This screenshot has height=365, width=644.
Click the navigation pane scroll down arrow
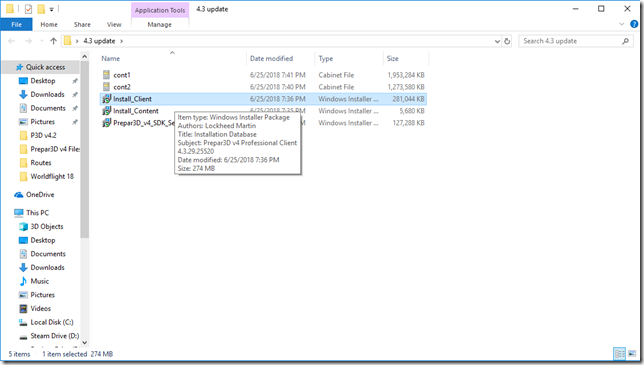[x=85, y=342]
